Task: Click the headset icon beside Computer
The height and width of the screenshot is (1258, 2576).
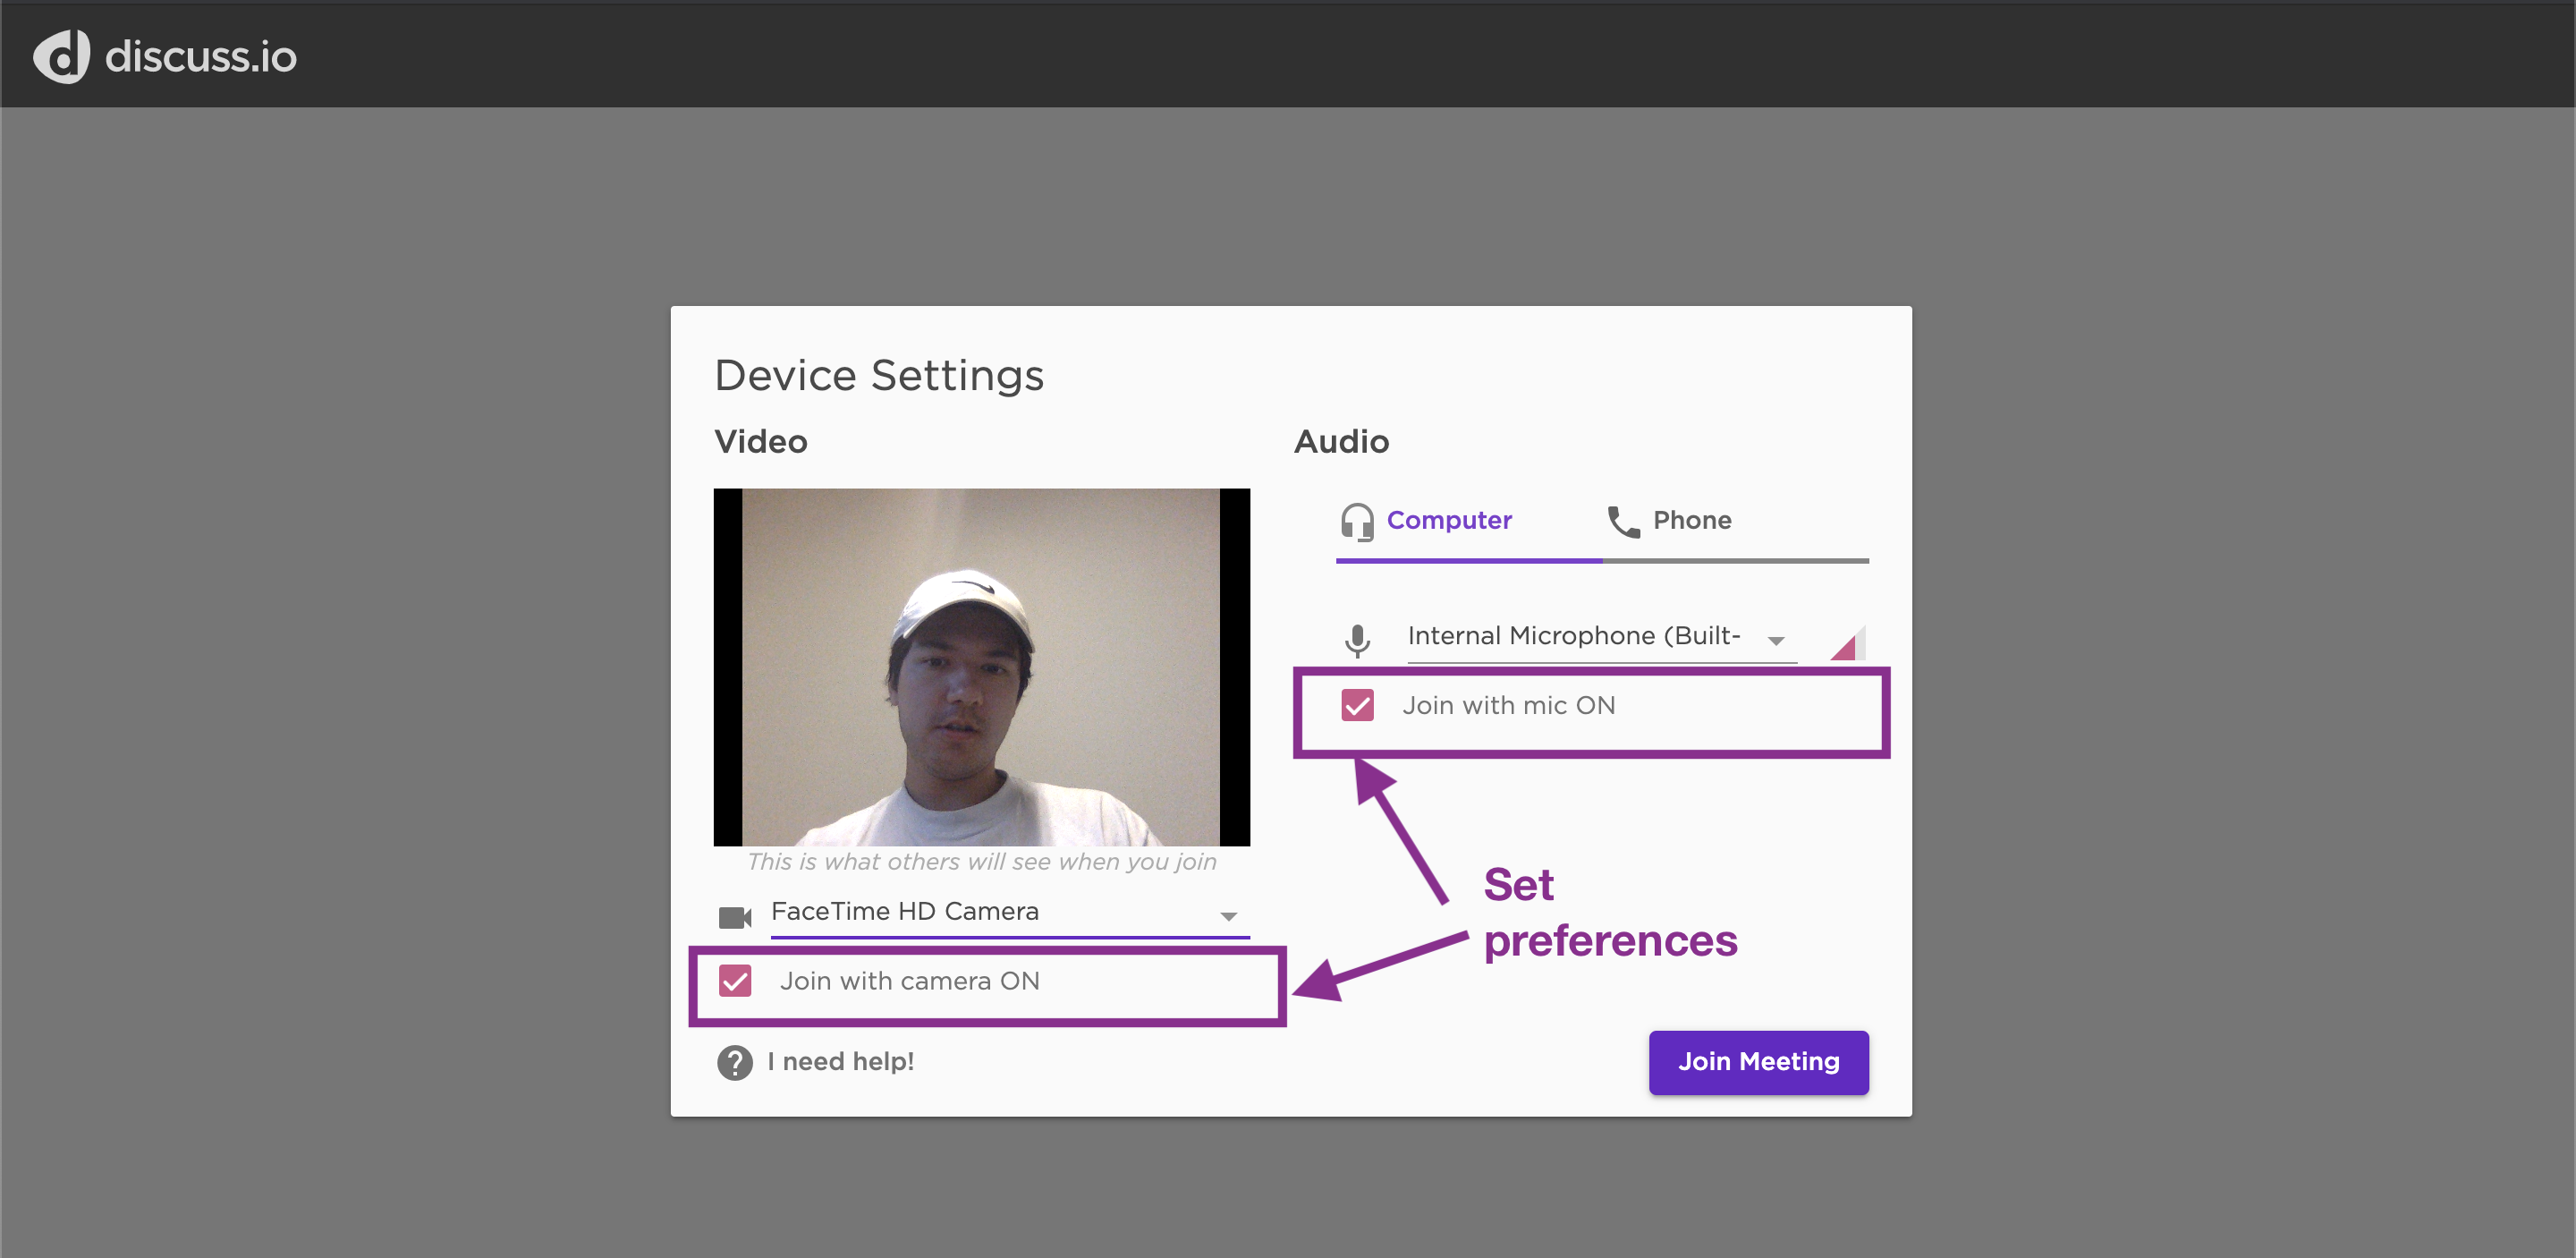Action: click(x=1357, y=522)
